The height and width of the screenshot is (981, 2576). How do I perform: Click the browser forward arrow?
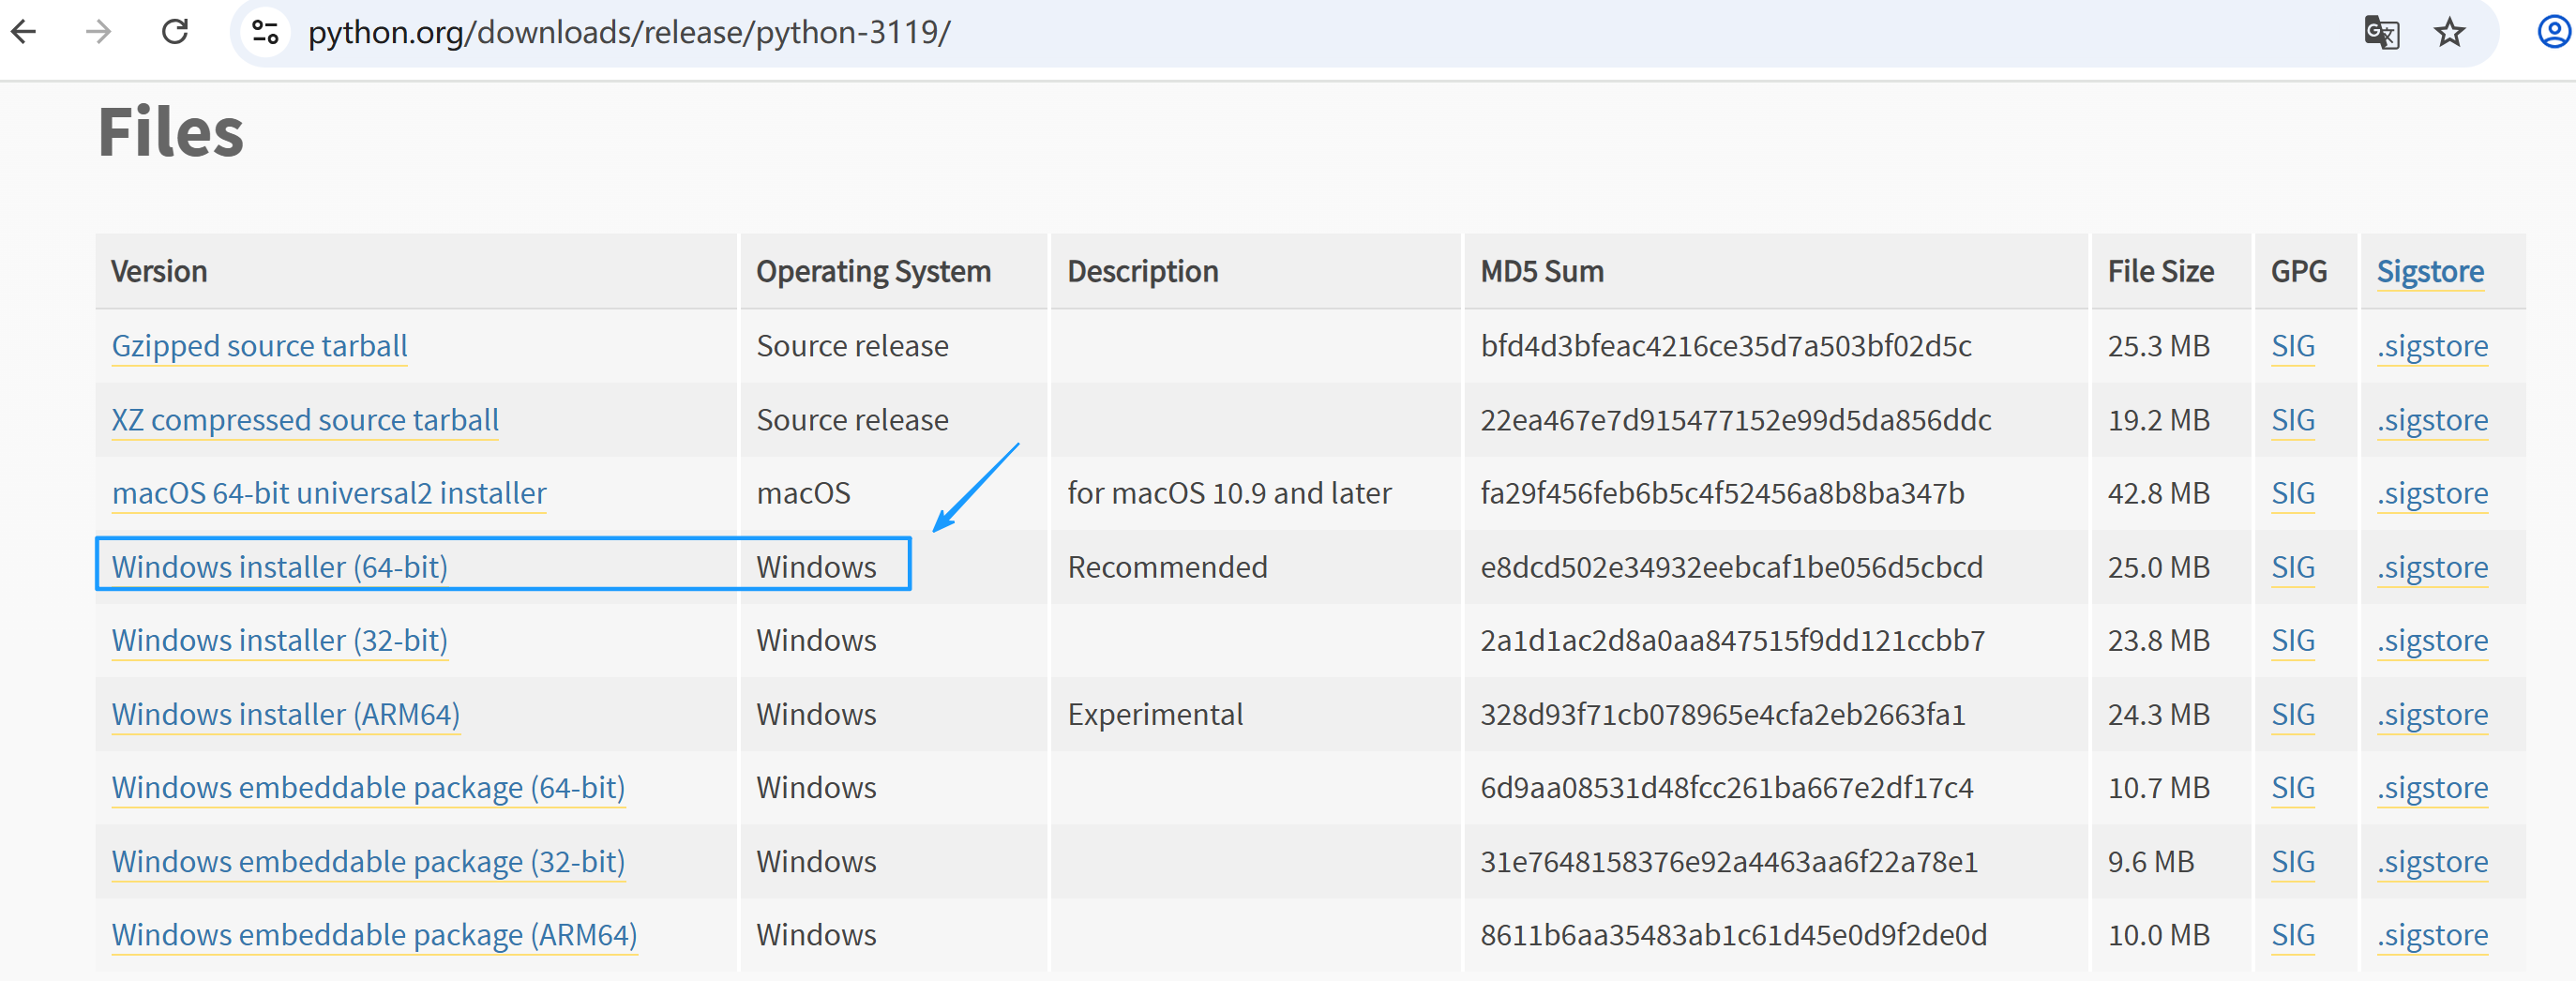tap(98, 32)
